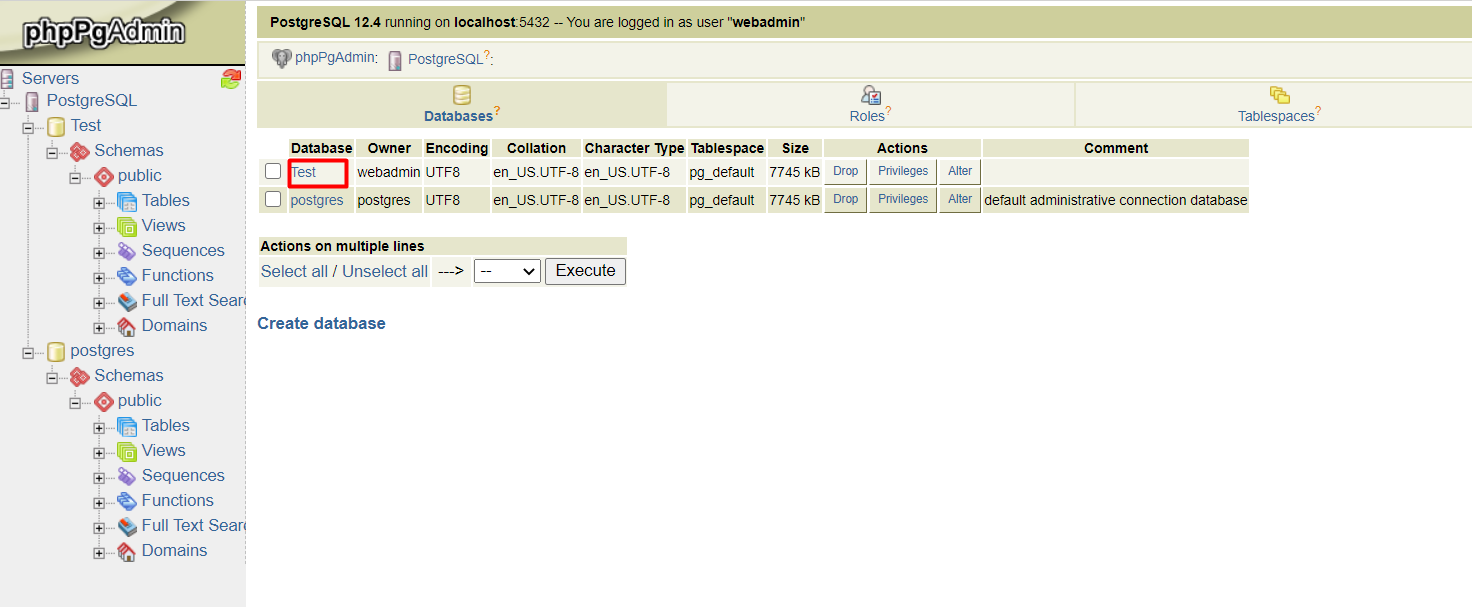Click the Schemas icon under postgres database
1472x607 pixels.
click(x=80, y=376)
